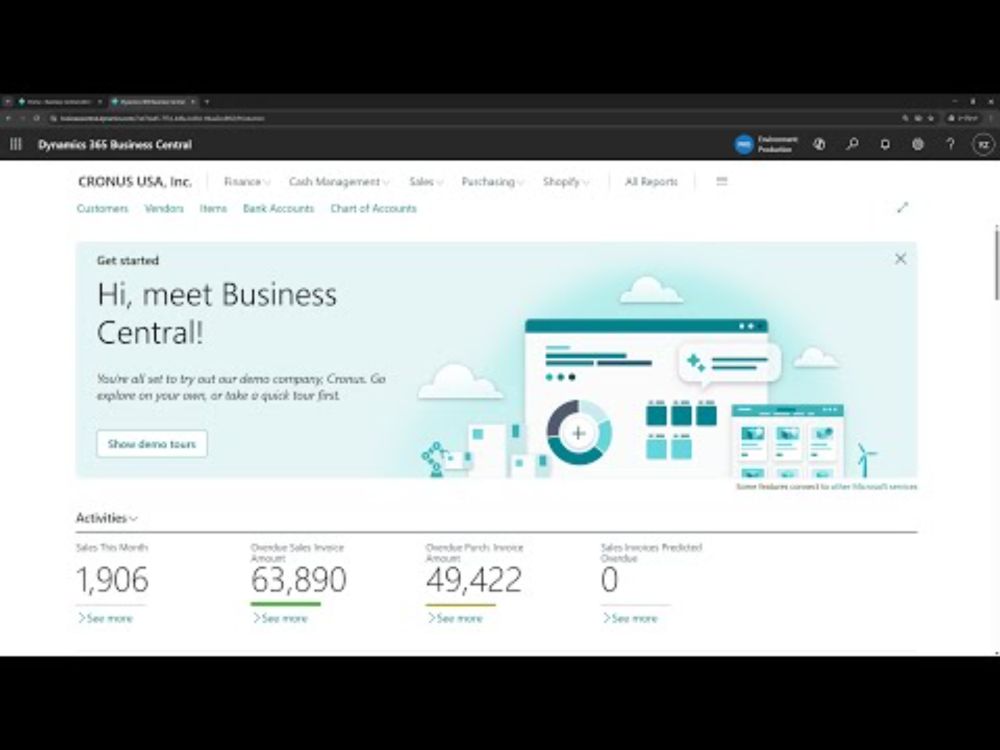1000x750 pixels.
Task: Click the expand page arrows icon
Action: (902, 208)
